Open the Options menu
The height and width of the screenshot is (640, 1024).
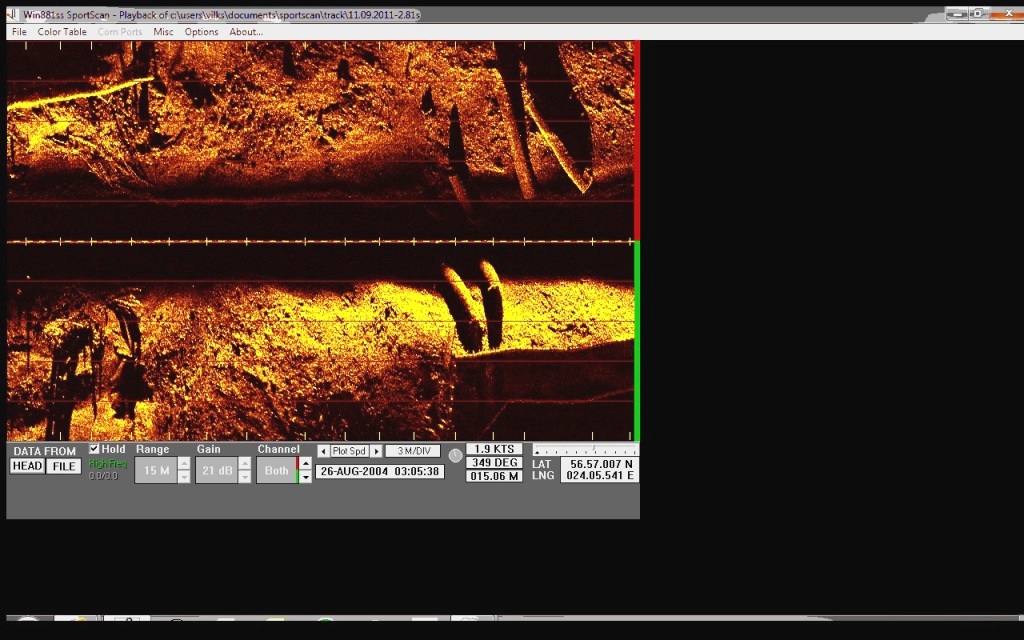coord(201,32)
